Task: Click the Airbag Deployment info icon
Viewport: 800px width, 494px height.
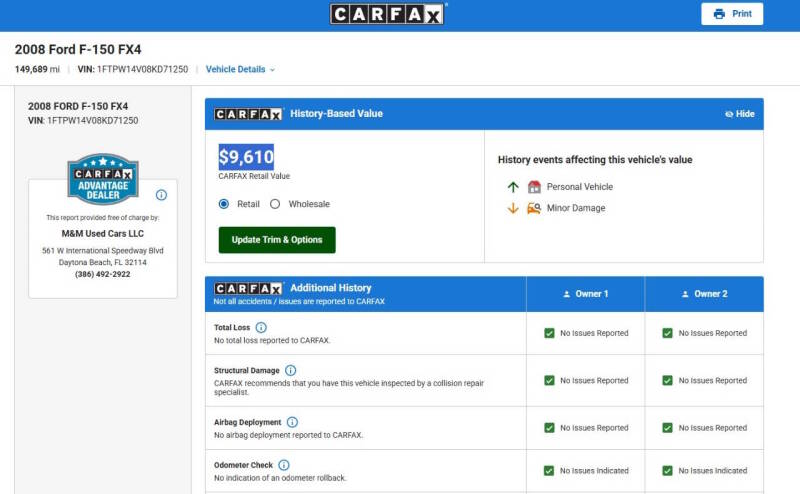Action: (292, 422)
